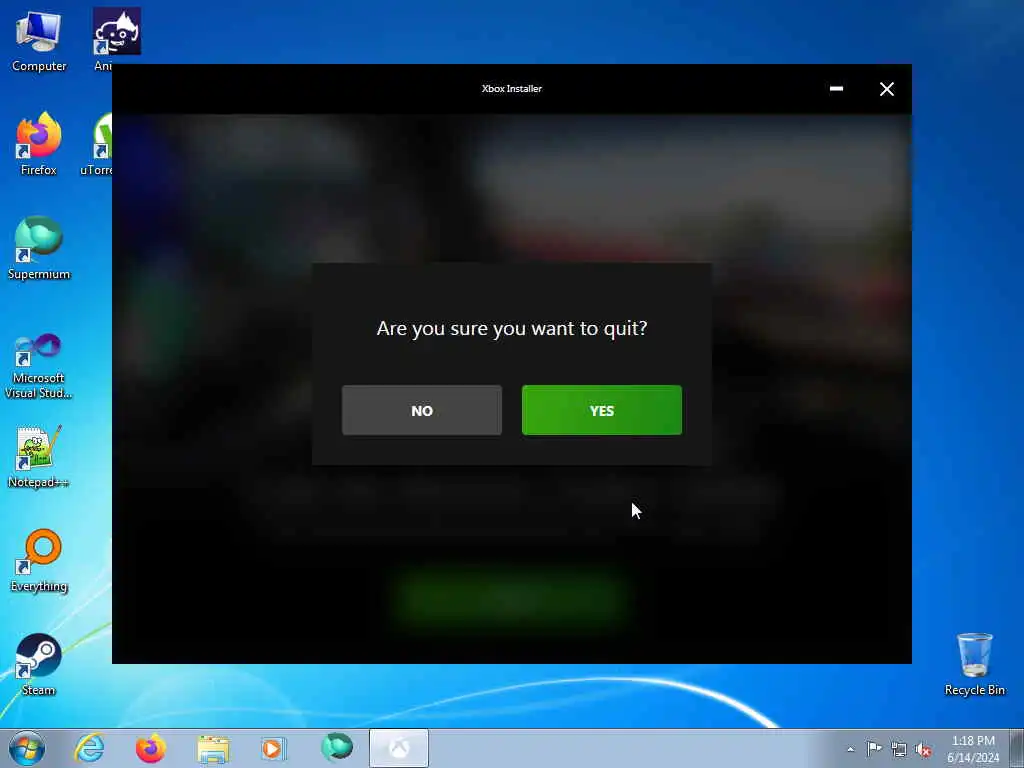Open Supermium from the taskbar
This screenshot has height=768, width=1024.
[x=336, y=748]
